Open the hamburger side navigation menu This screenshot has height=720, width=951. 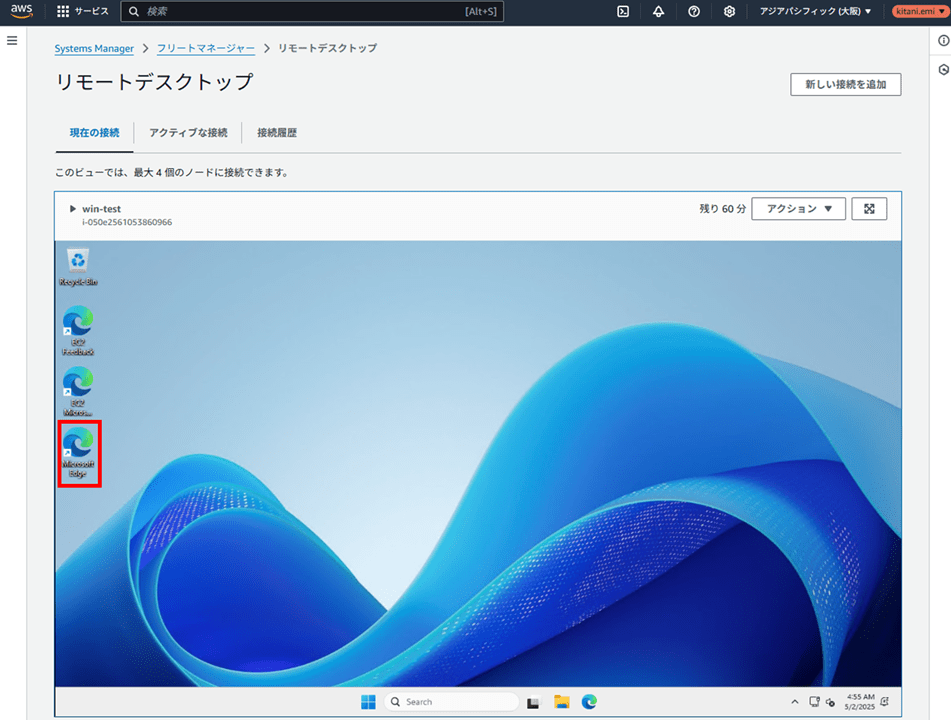(12, 41)
